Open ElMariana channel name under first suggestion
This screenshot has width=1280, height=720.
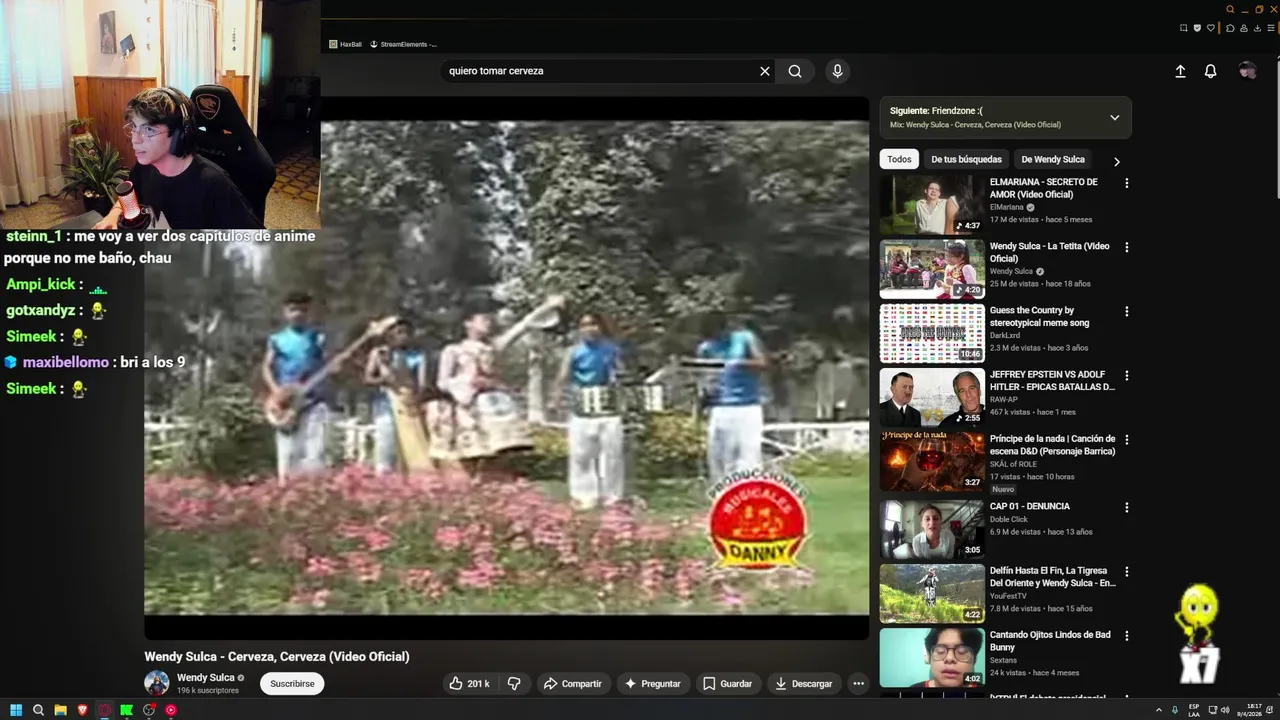tap(1007, 207)
